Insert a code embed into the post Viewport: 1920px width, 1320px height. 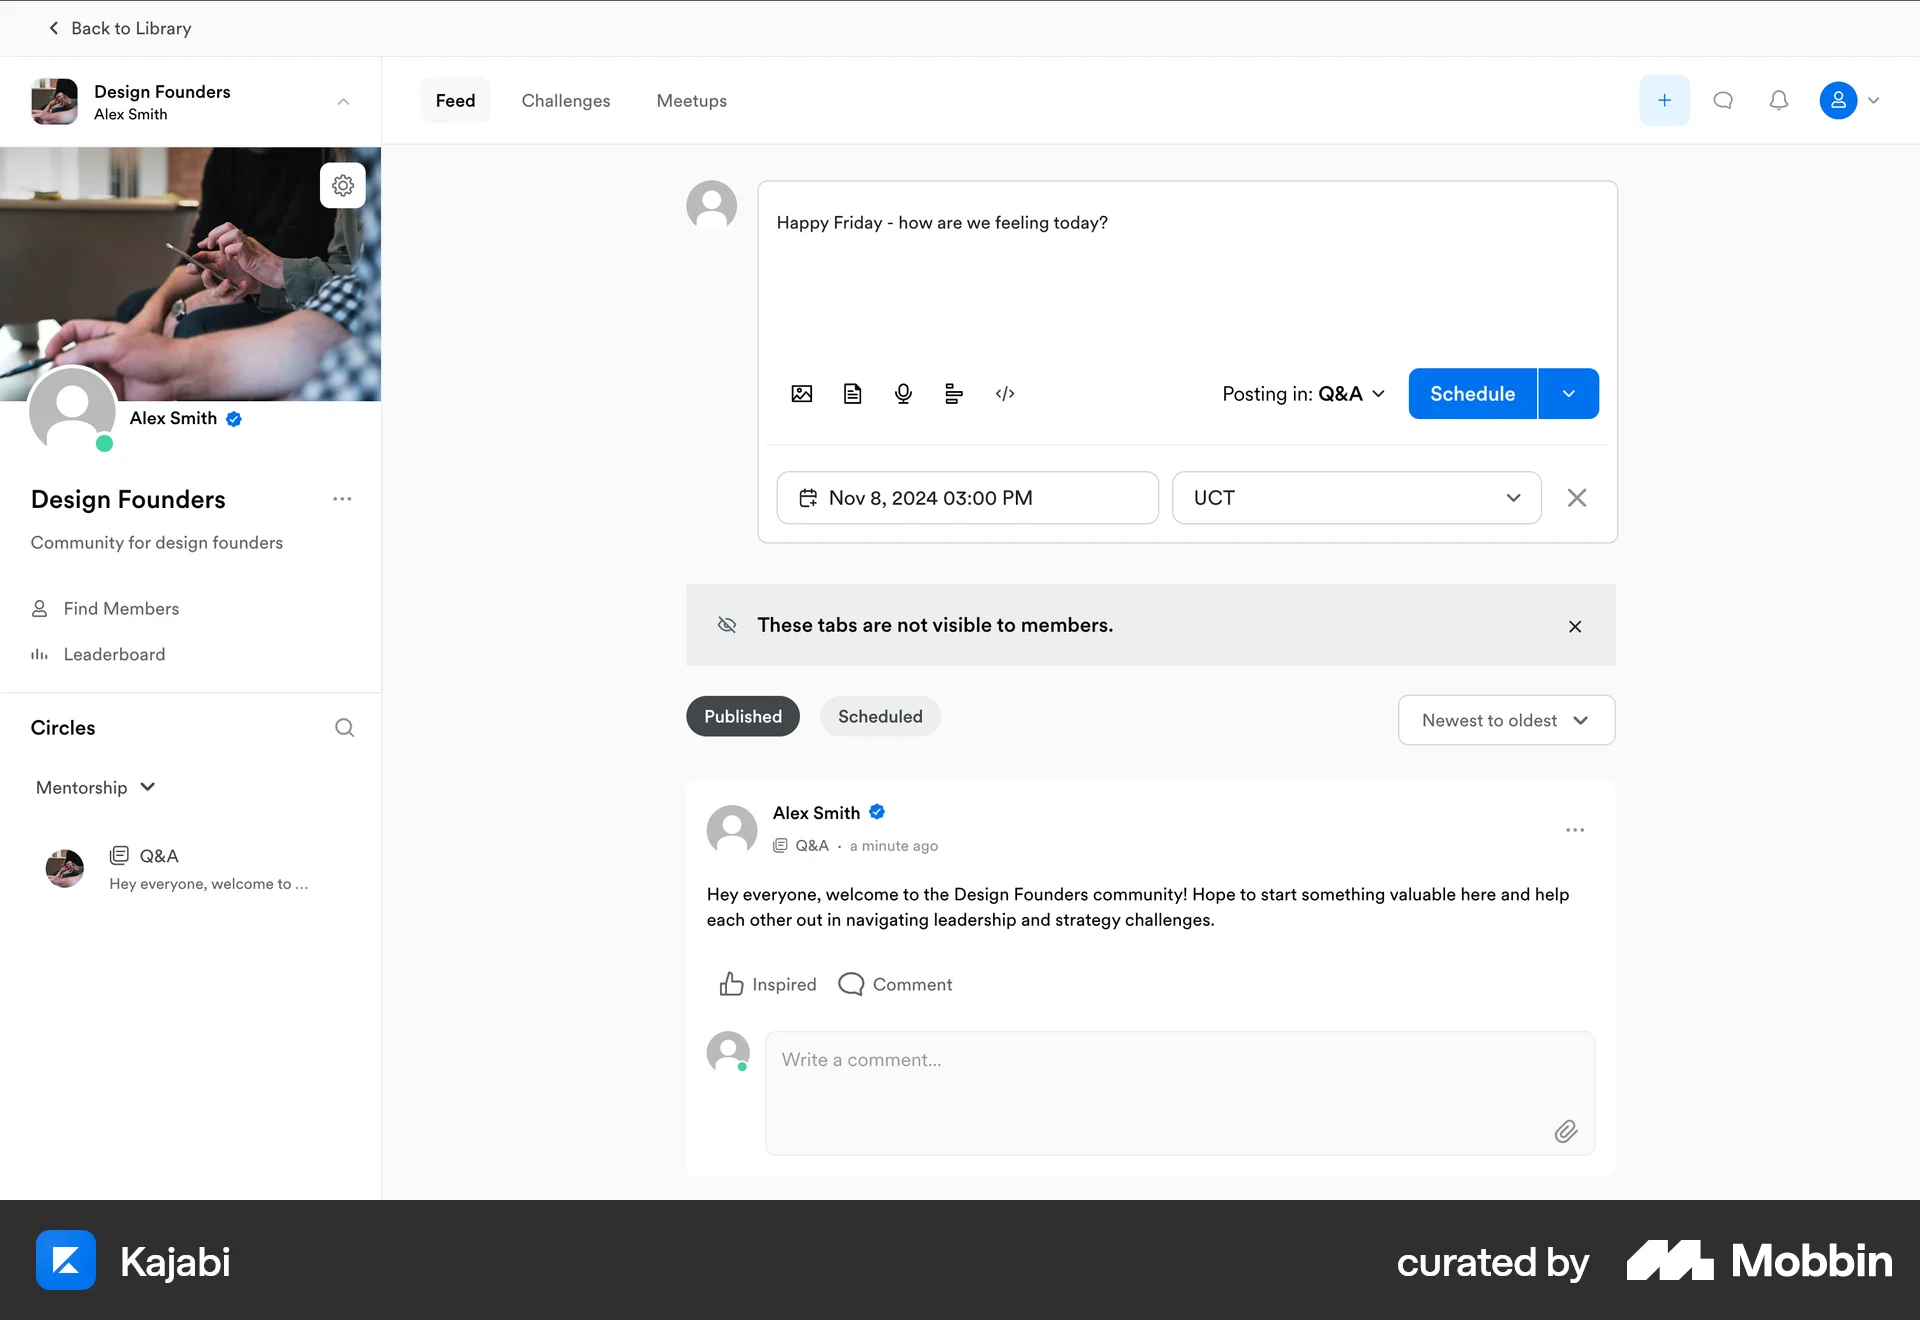[x=1005, y=393]
